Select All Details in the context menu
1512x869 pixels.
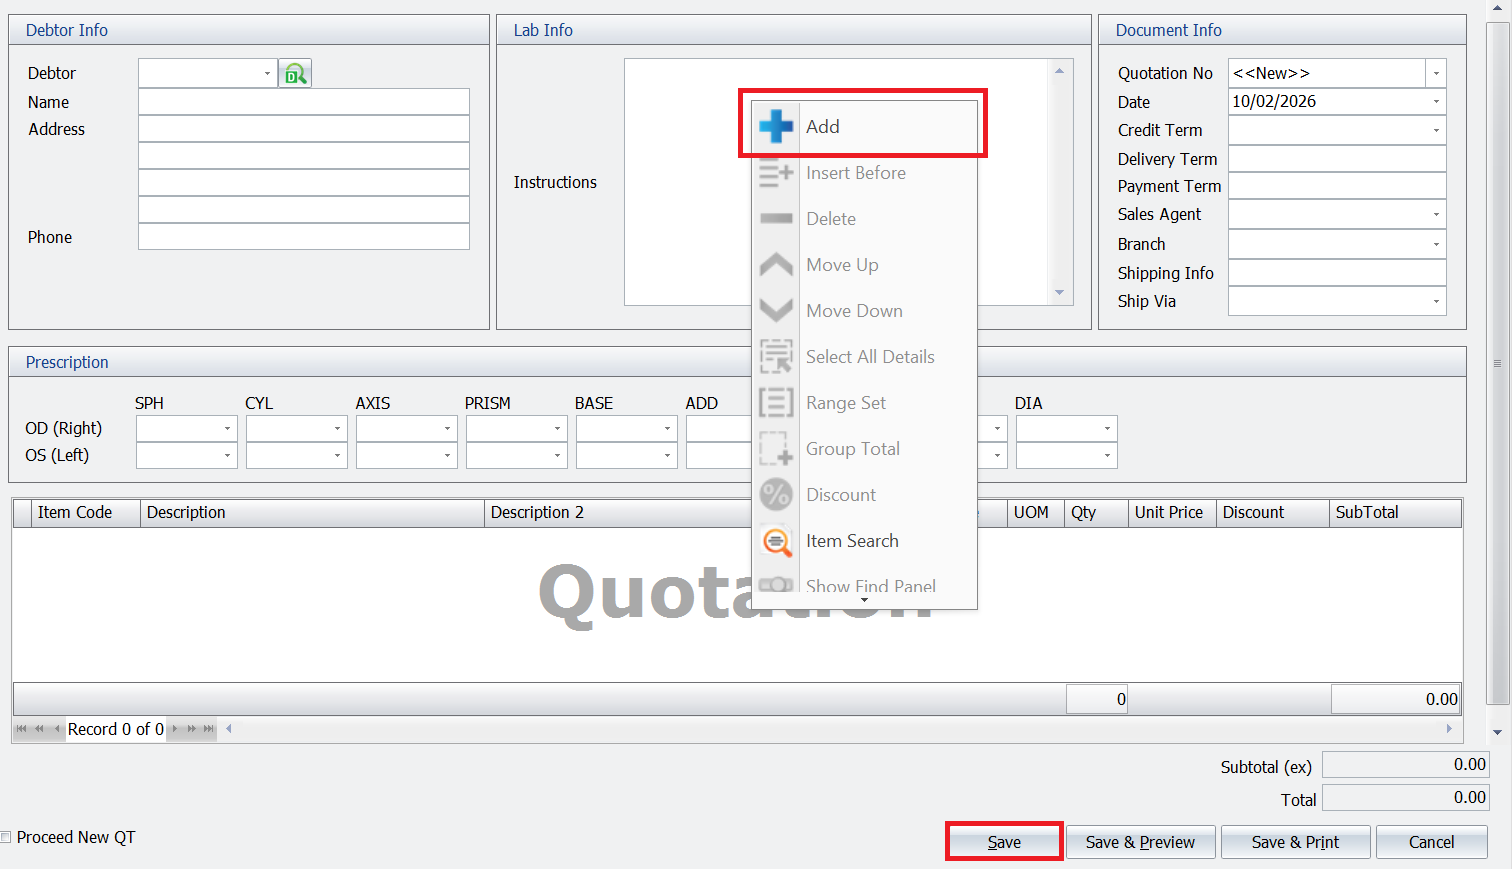tap(870, 356)
